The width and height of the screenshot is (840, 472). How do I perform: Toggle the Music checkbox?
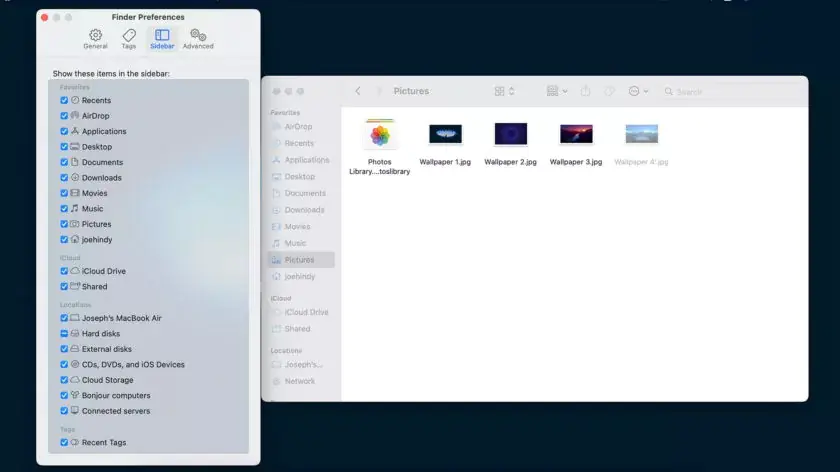tap(64, 209)
